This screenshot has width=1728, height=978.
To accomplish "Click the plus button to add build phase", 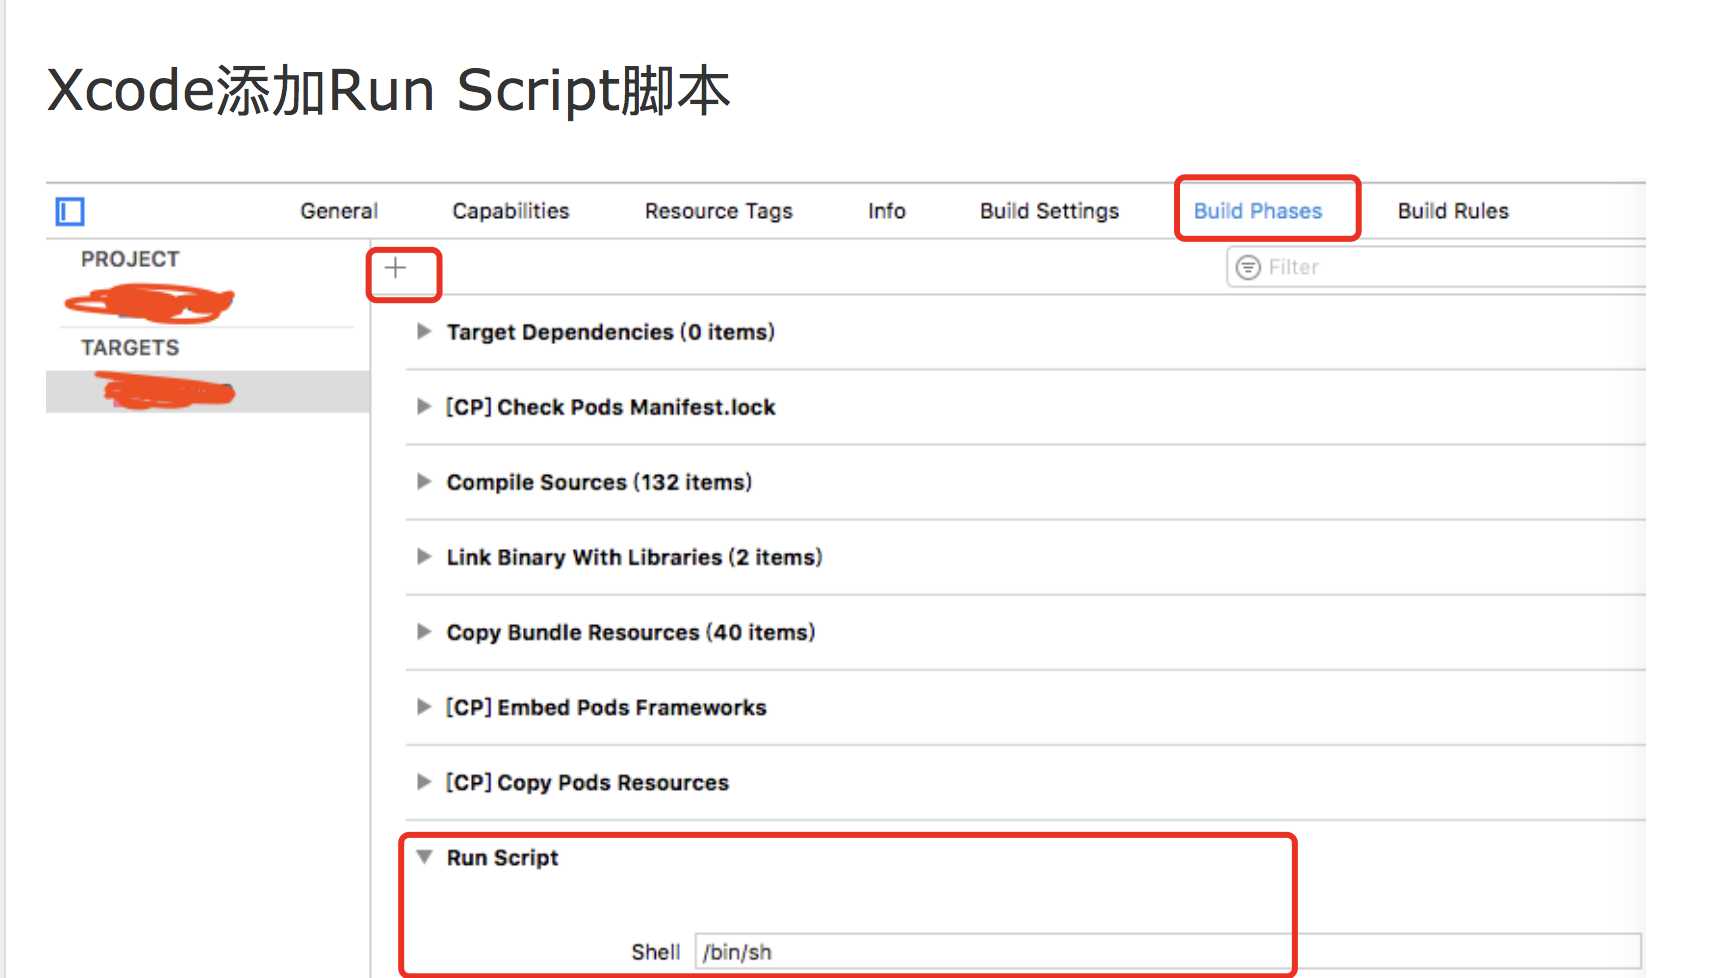I will [396, 268].
